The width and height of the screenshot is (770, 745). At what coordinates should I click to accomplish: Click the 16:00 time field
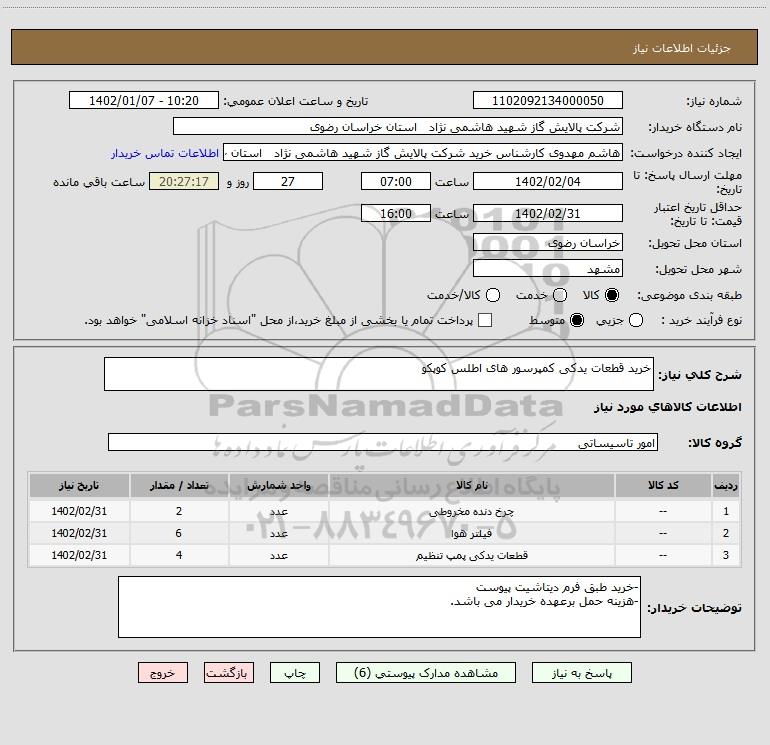click(x=396, y=213)
